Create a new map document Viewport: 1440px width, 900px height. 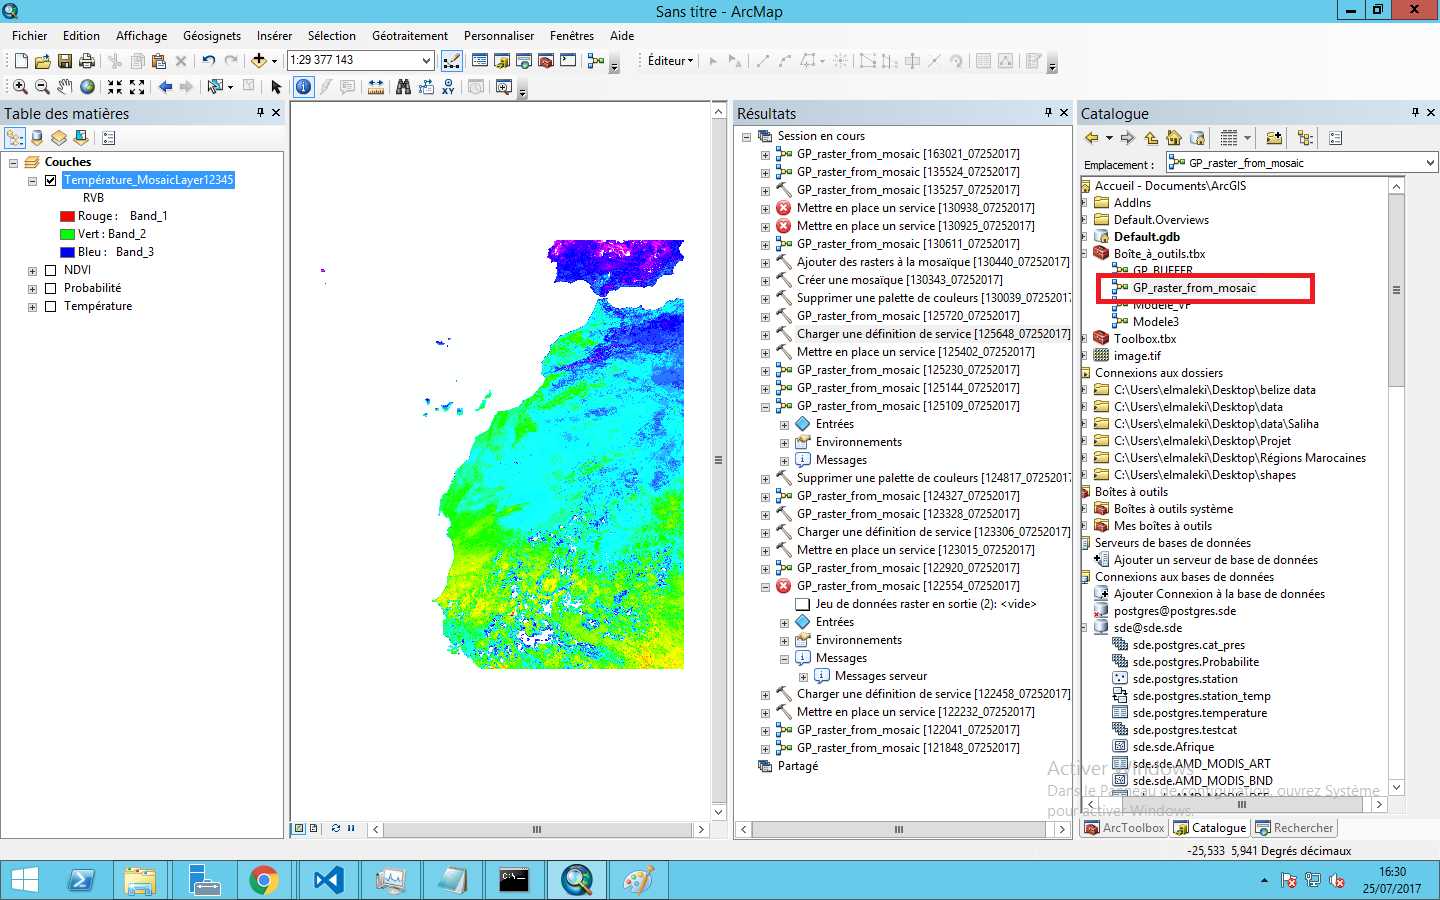click(x=21, y=61)
